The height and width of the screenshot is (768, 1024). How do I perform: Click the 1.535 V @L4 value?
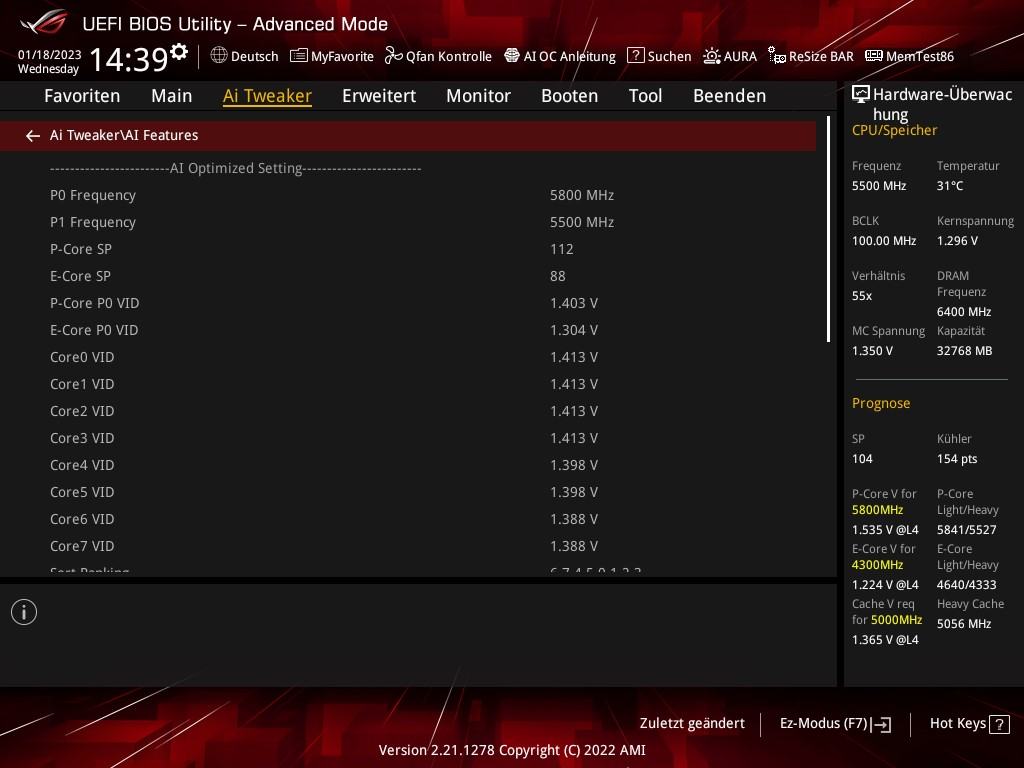tap(885, 530)
